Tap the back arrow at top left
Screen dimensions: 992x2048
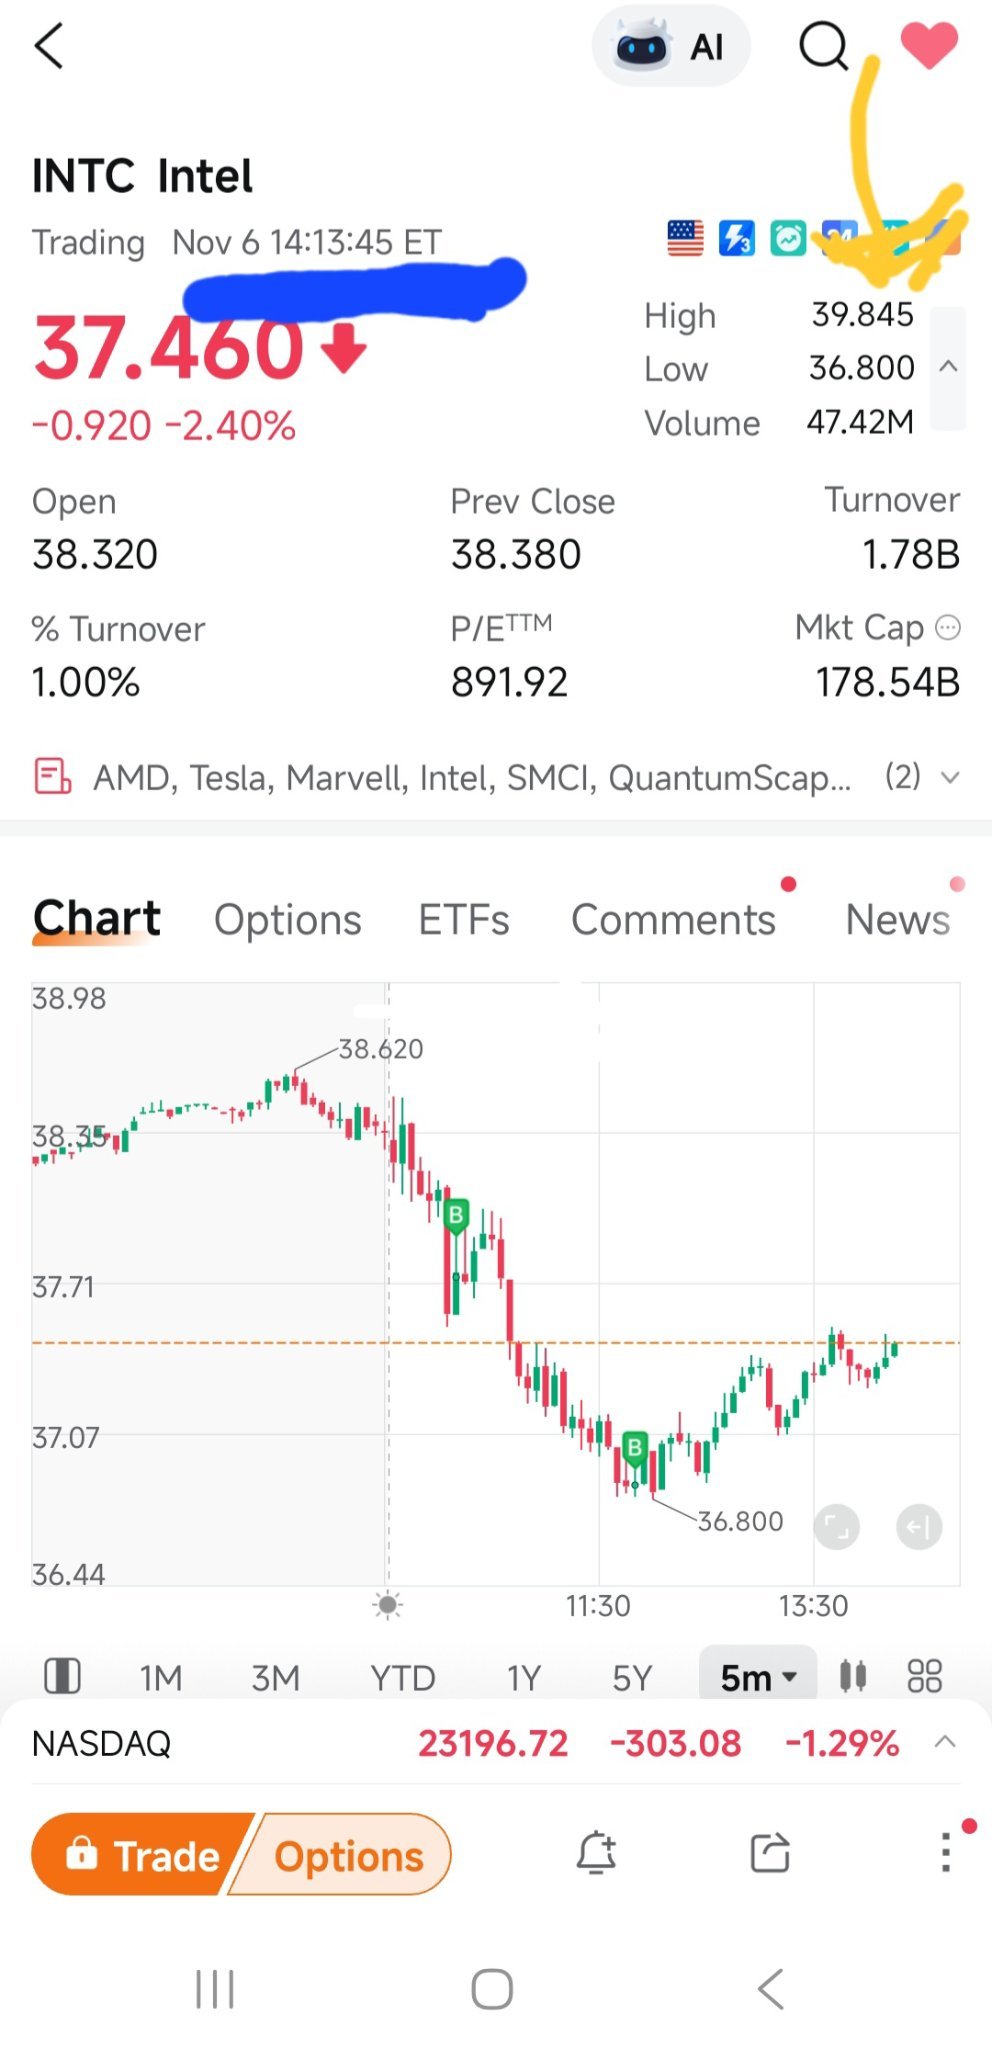[x=49, y=46]
